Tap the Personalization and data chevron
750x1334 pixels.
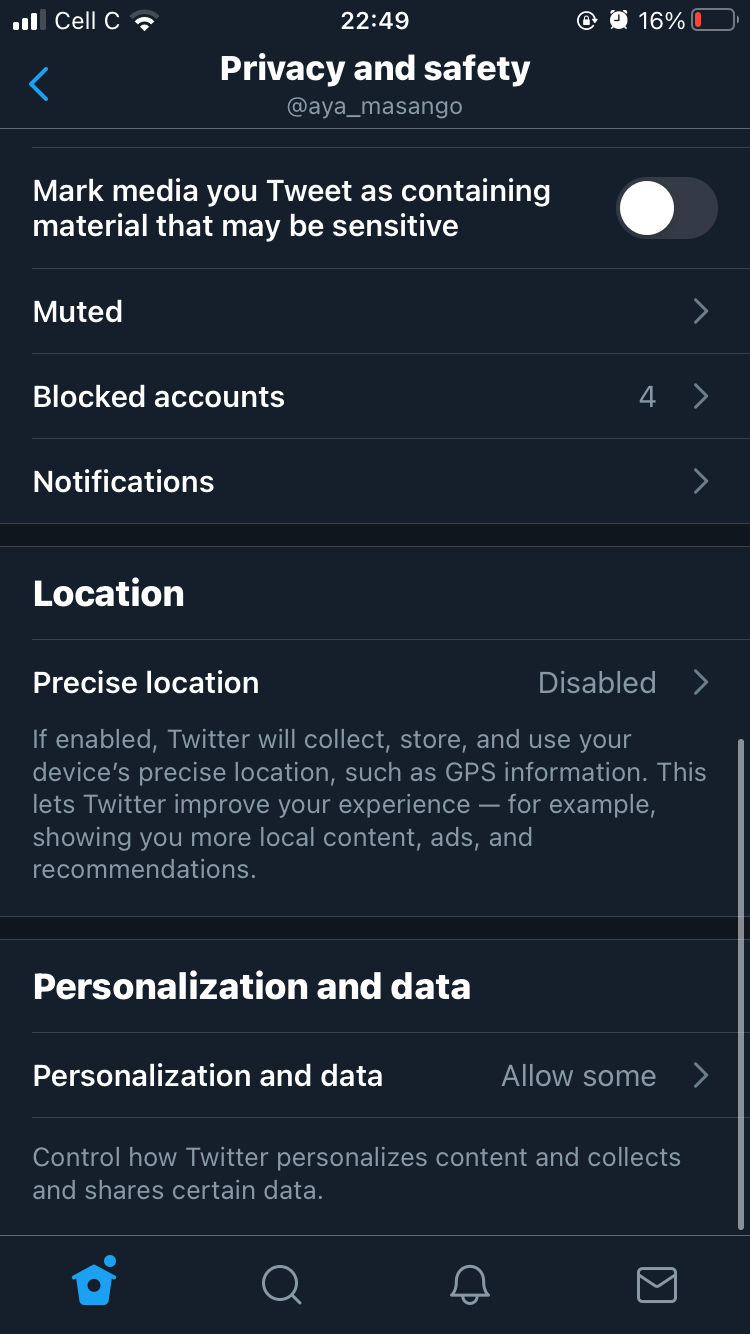point(701,1076)
